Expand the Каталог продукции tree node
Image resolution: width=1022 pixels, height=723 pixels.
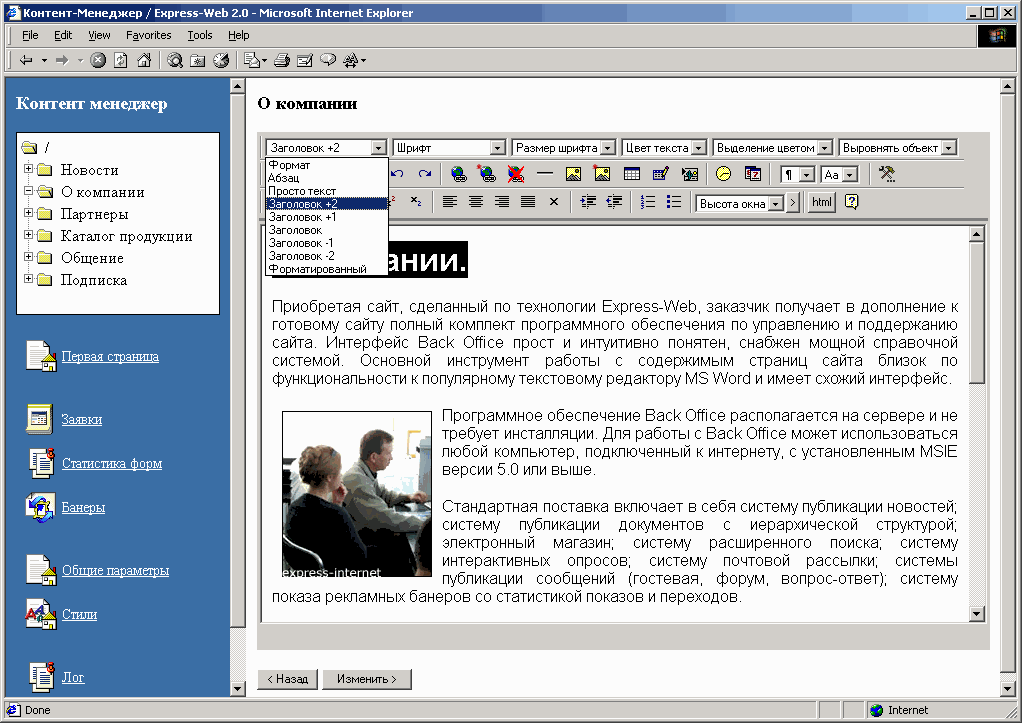tap(28, 235)
